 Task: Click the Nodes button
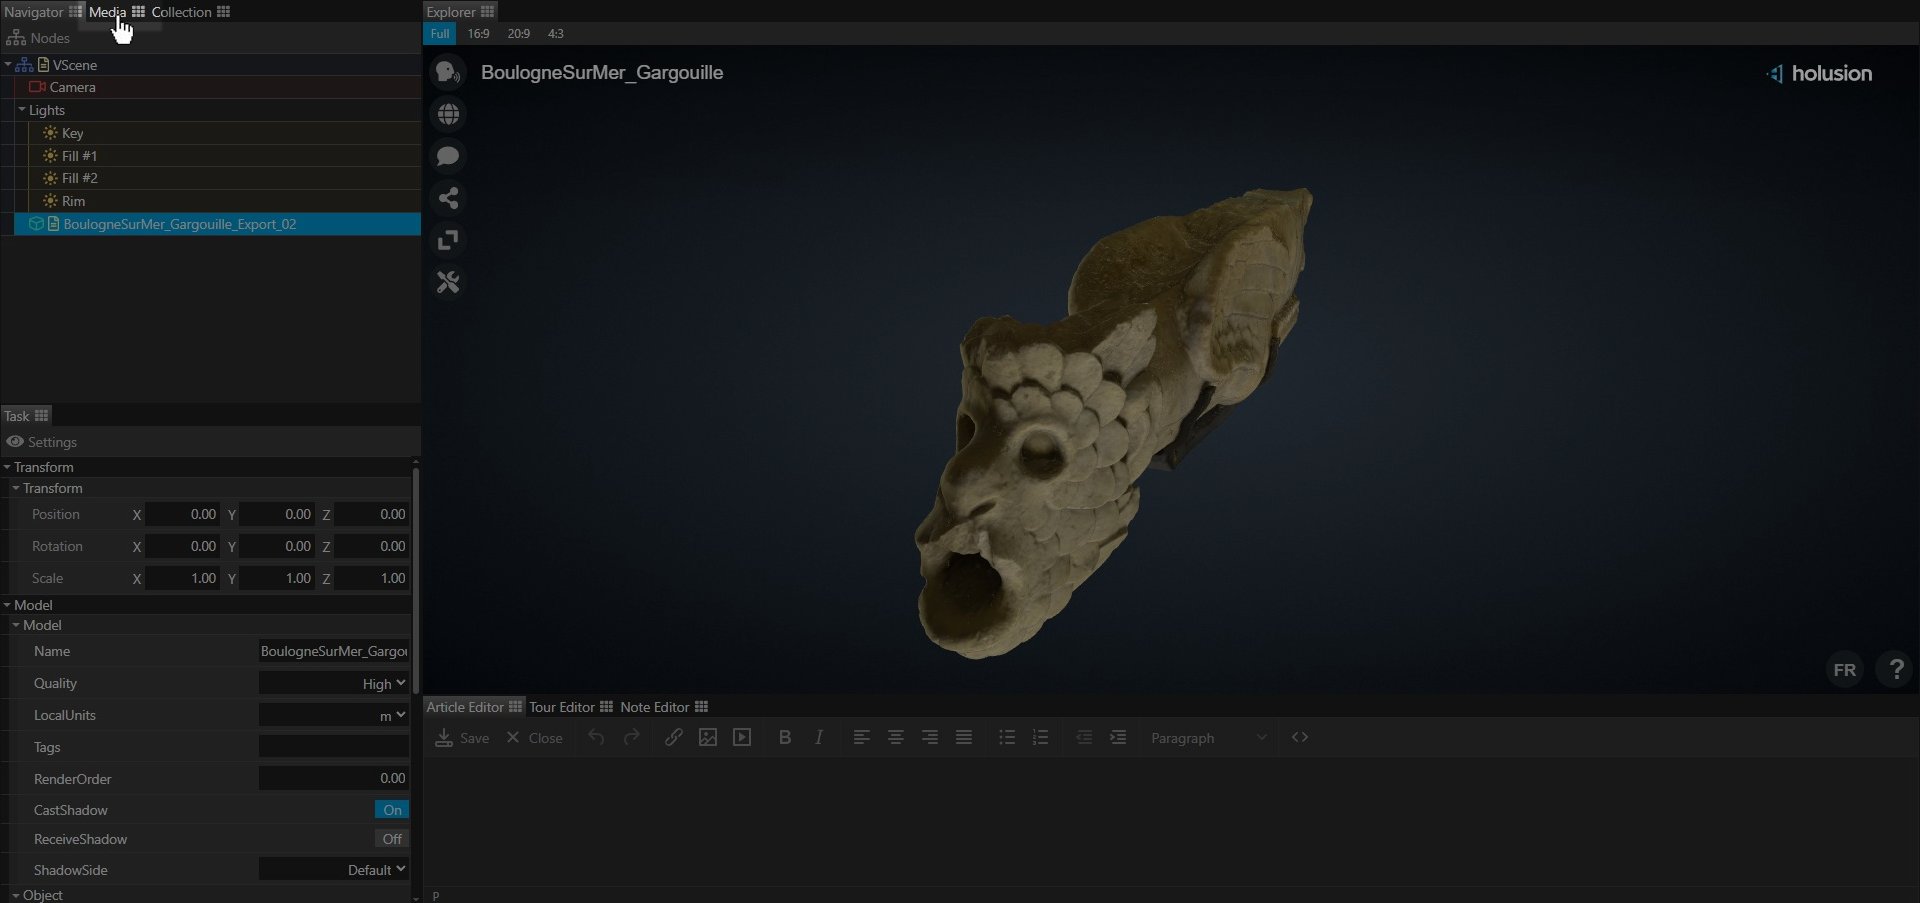38,38
